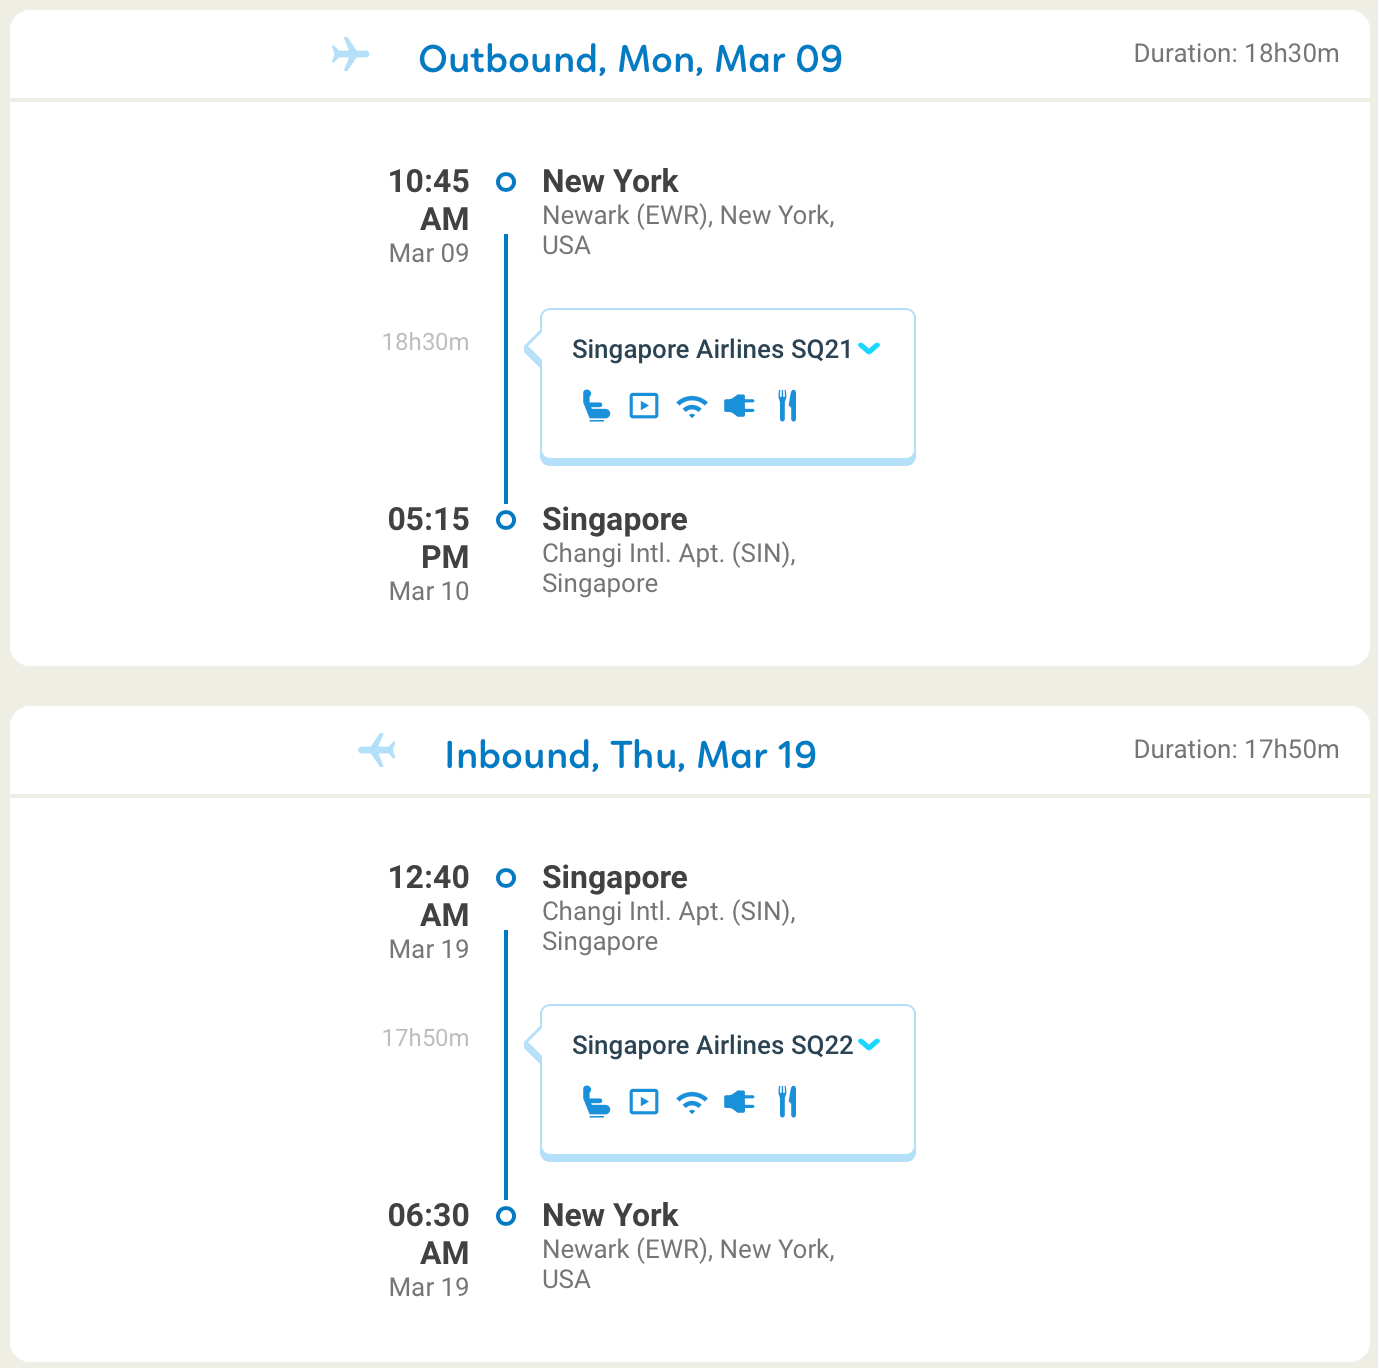Screen dimensions: 1378x1368
Task: Click the inbound airplane icon in header
Action: pos(377,750)
